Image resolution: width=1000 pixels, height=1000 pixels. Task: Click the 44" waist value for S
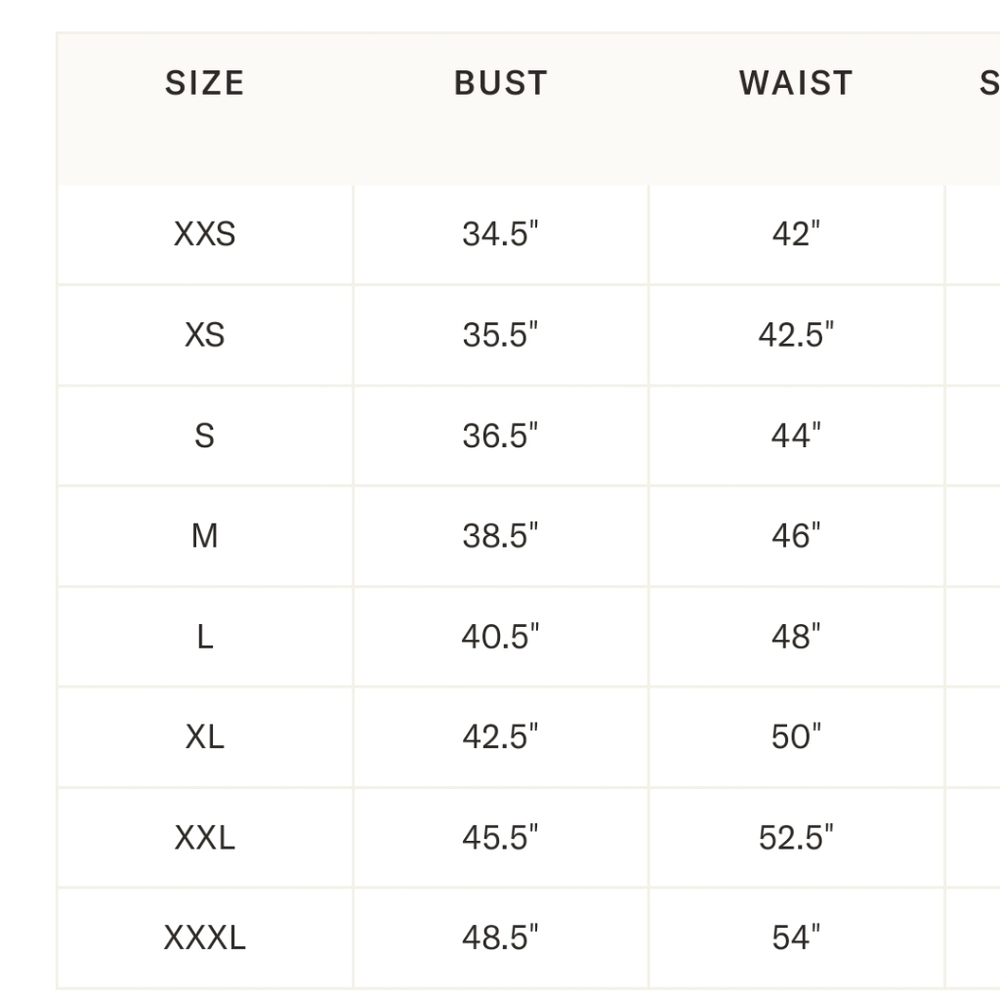click(796, 436)
